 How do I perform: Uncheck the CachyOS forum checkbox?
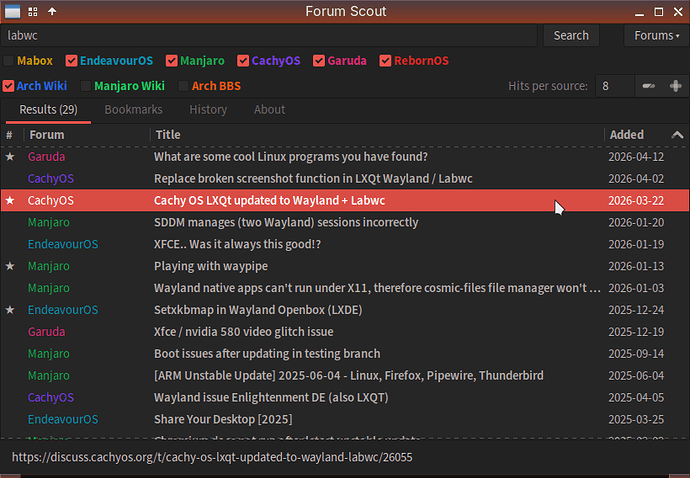pyautogui.click(x=243, y=61)
